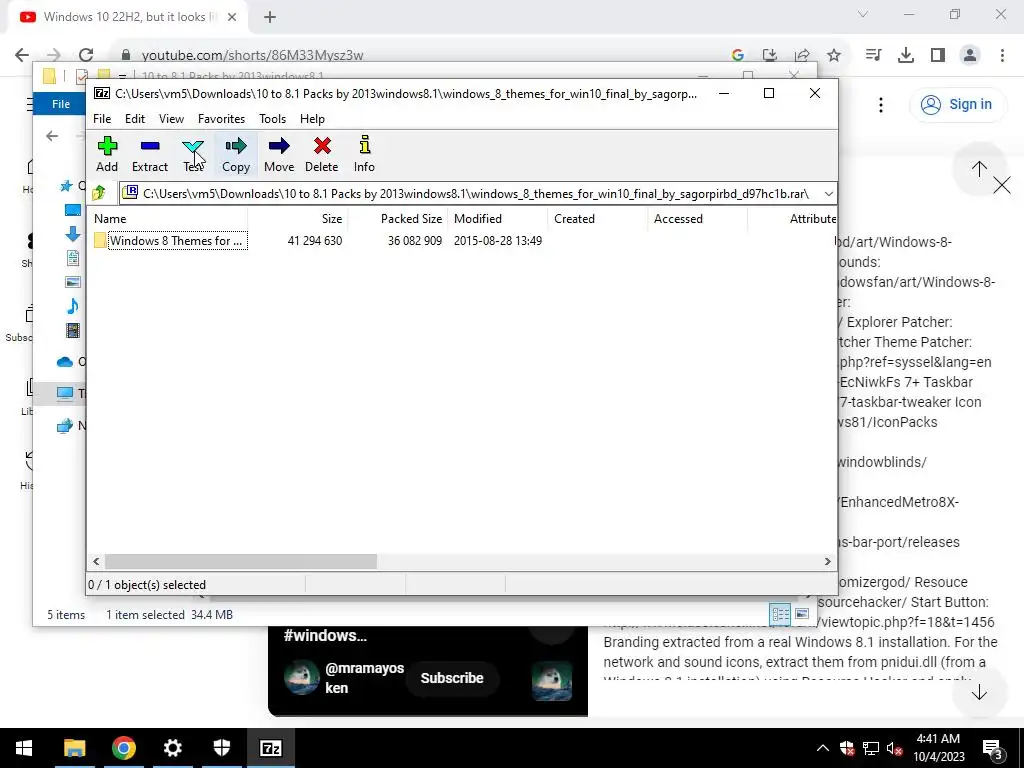
Task: Click the muted volume tray icon
Action: [x=895, y=748]
